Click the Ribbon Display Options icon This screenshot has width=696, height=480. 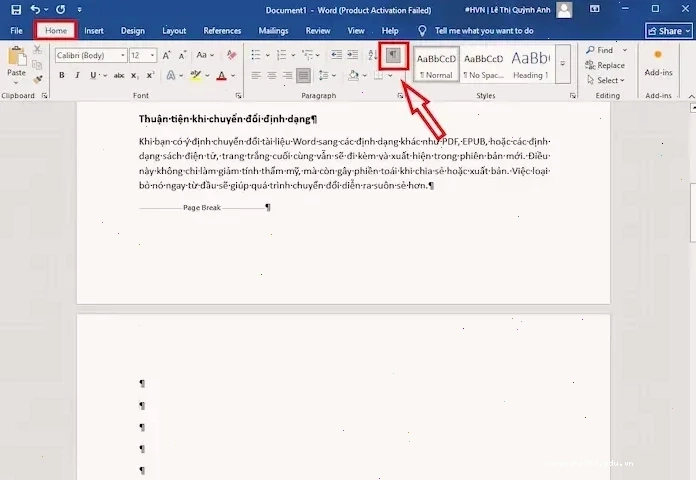[x=594, y=9]
